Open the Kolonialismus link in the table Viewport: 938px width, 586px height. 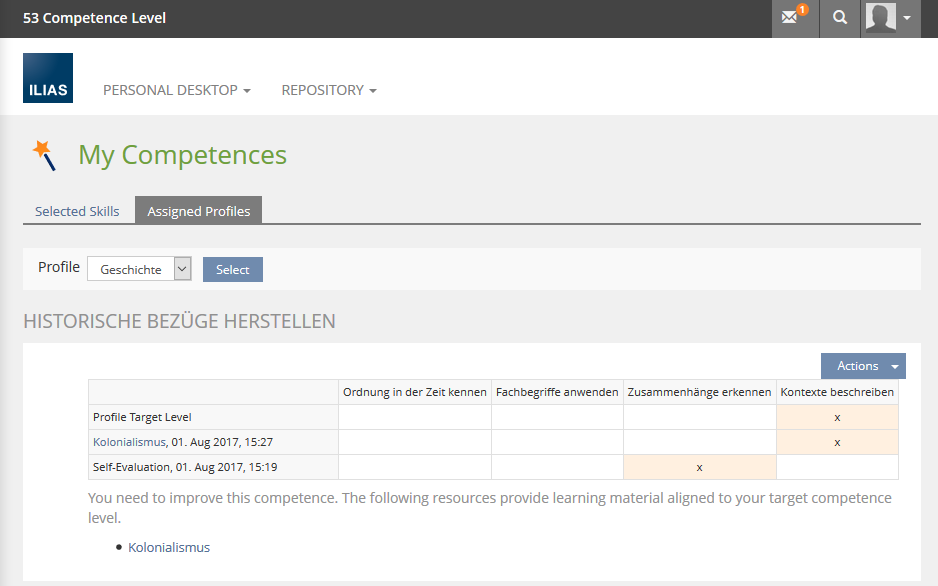pos(129,442)
